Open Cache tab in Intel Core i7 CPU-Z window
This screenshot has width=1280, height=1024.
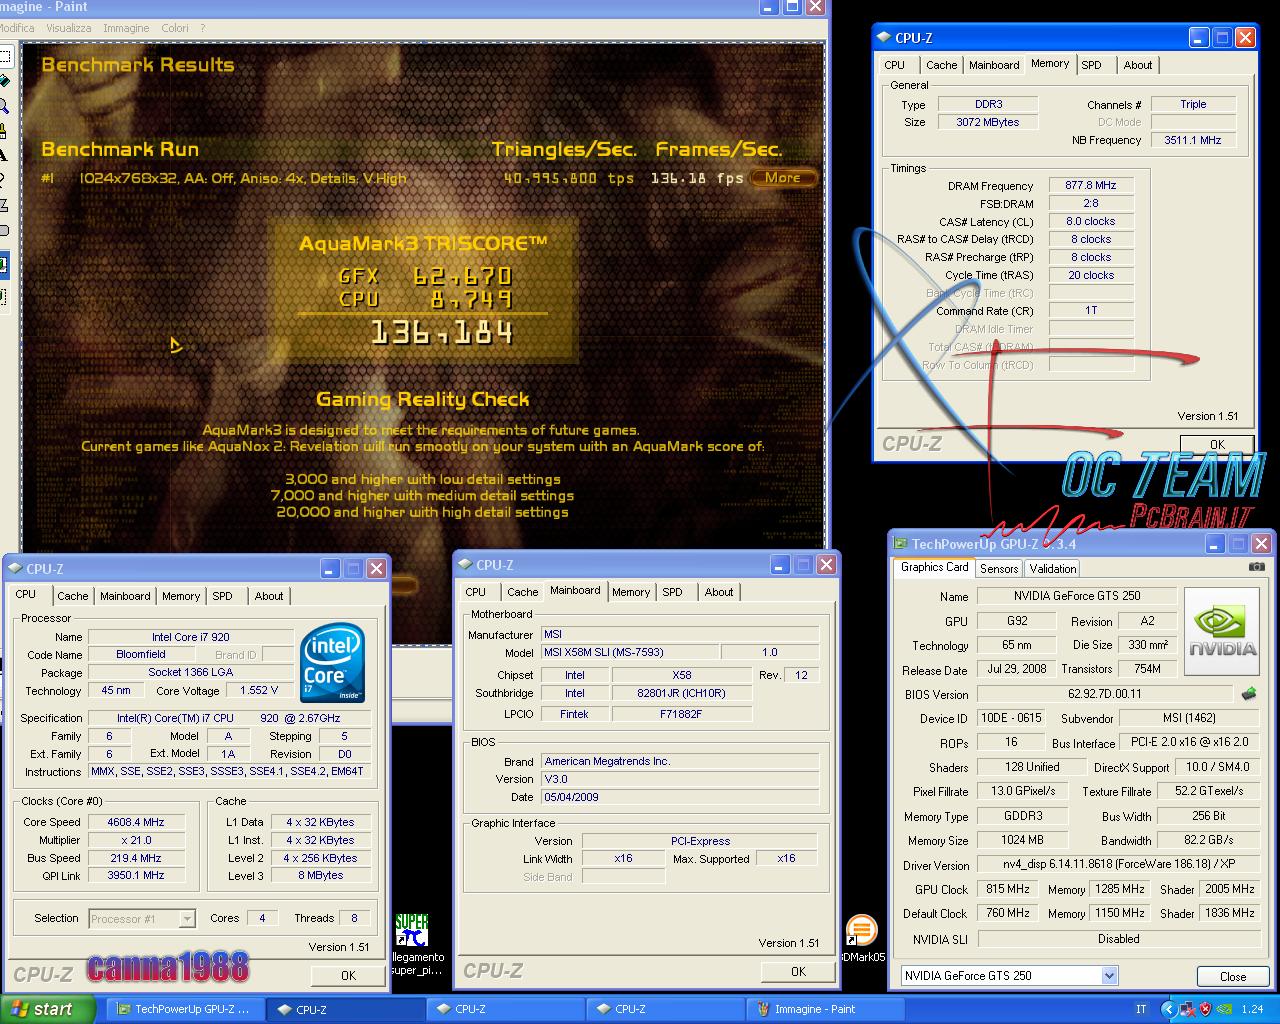pos(72,596)
